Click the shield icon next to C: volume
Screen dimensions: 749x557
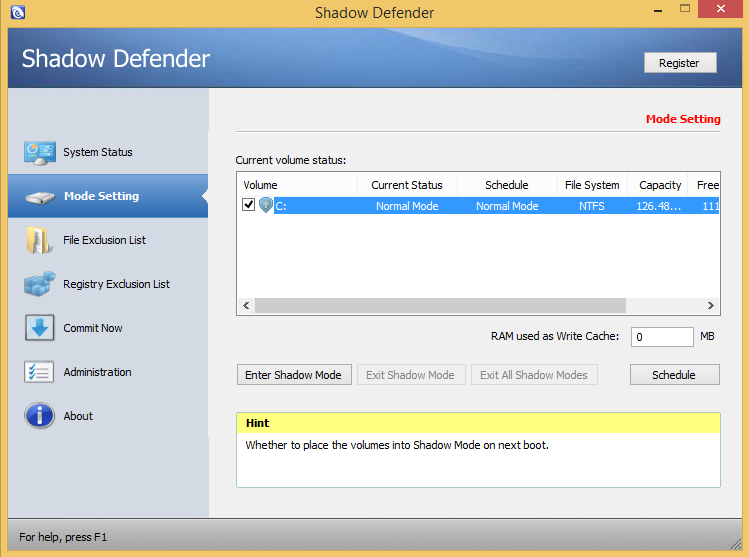[x=266, y=205]
